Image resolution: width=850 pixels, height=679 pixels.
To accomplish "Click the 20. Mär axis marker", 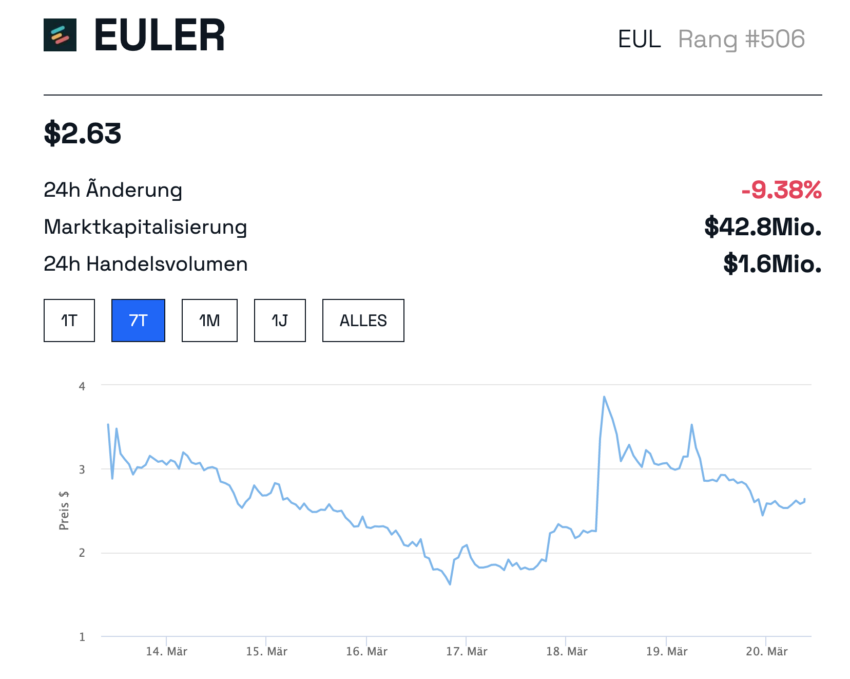I will click(767, 651).
